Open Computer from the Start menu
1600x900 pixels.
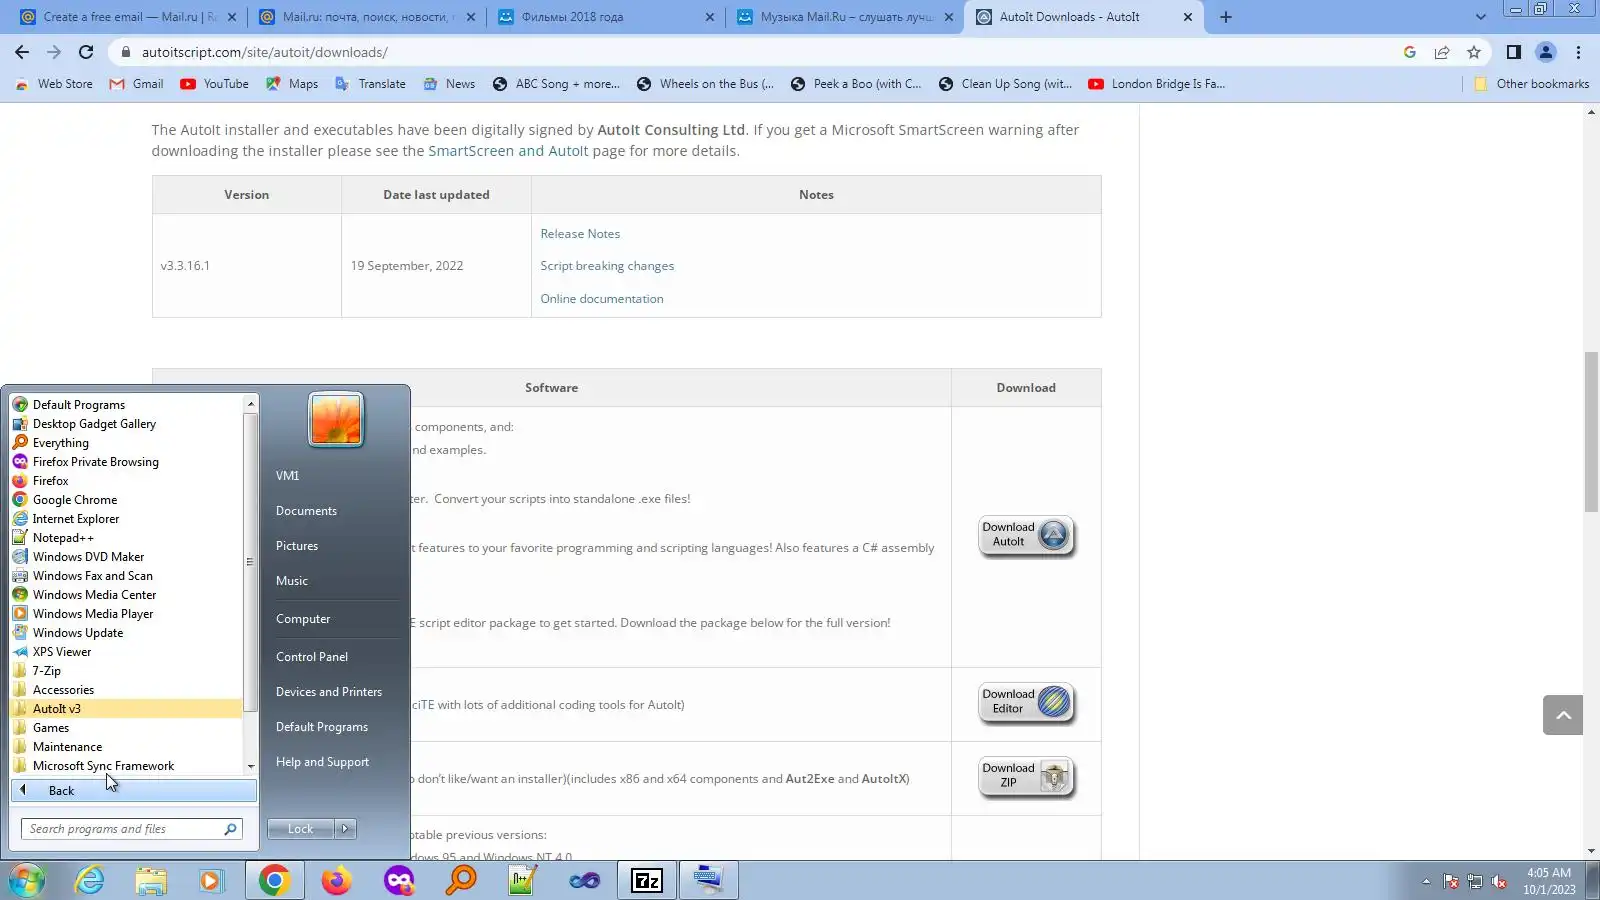pyautogui.click(x=303, y=619)
